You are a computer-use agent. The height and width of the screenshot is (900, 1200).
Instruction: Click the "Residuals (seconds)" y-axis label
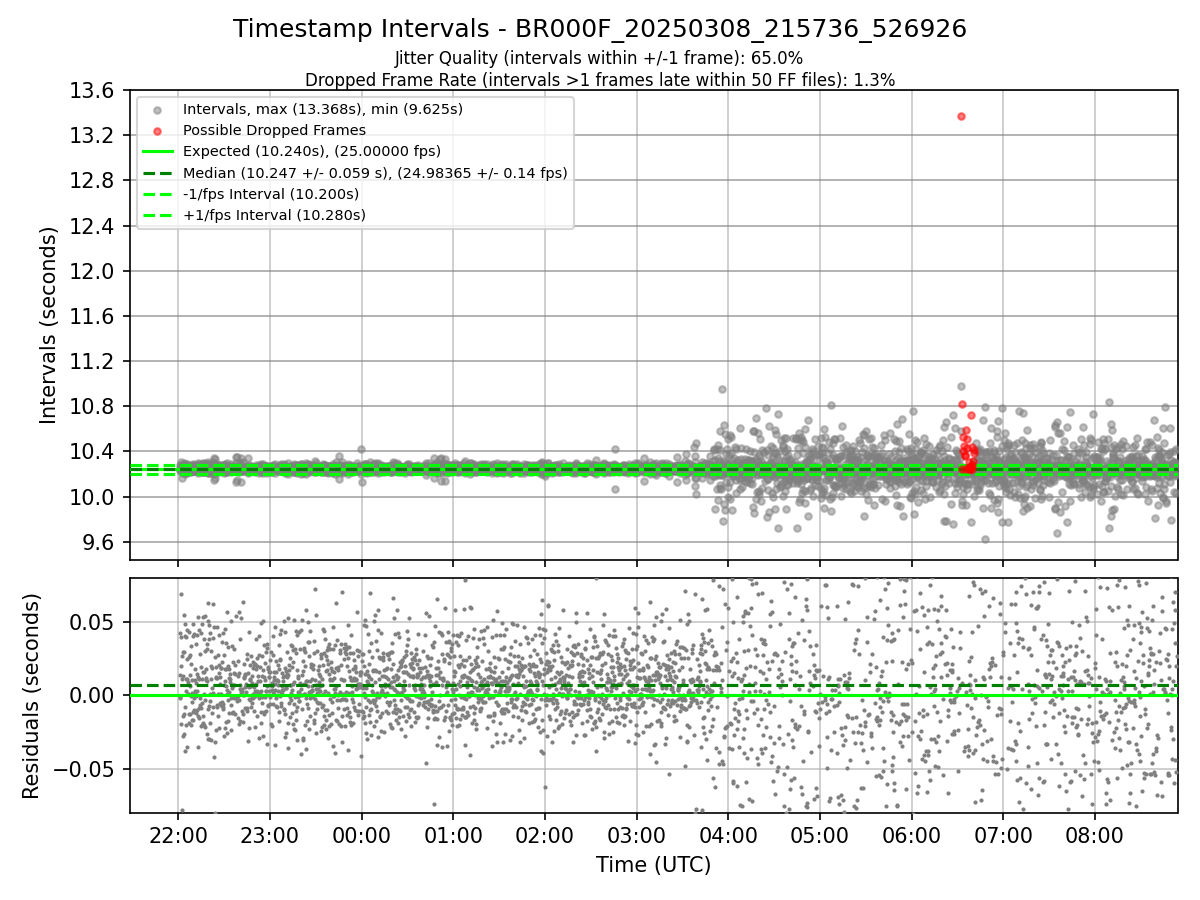(x=32, y=696)
